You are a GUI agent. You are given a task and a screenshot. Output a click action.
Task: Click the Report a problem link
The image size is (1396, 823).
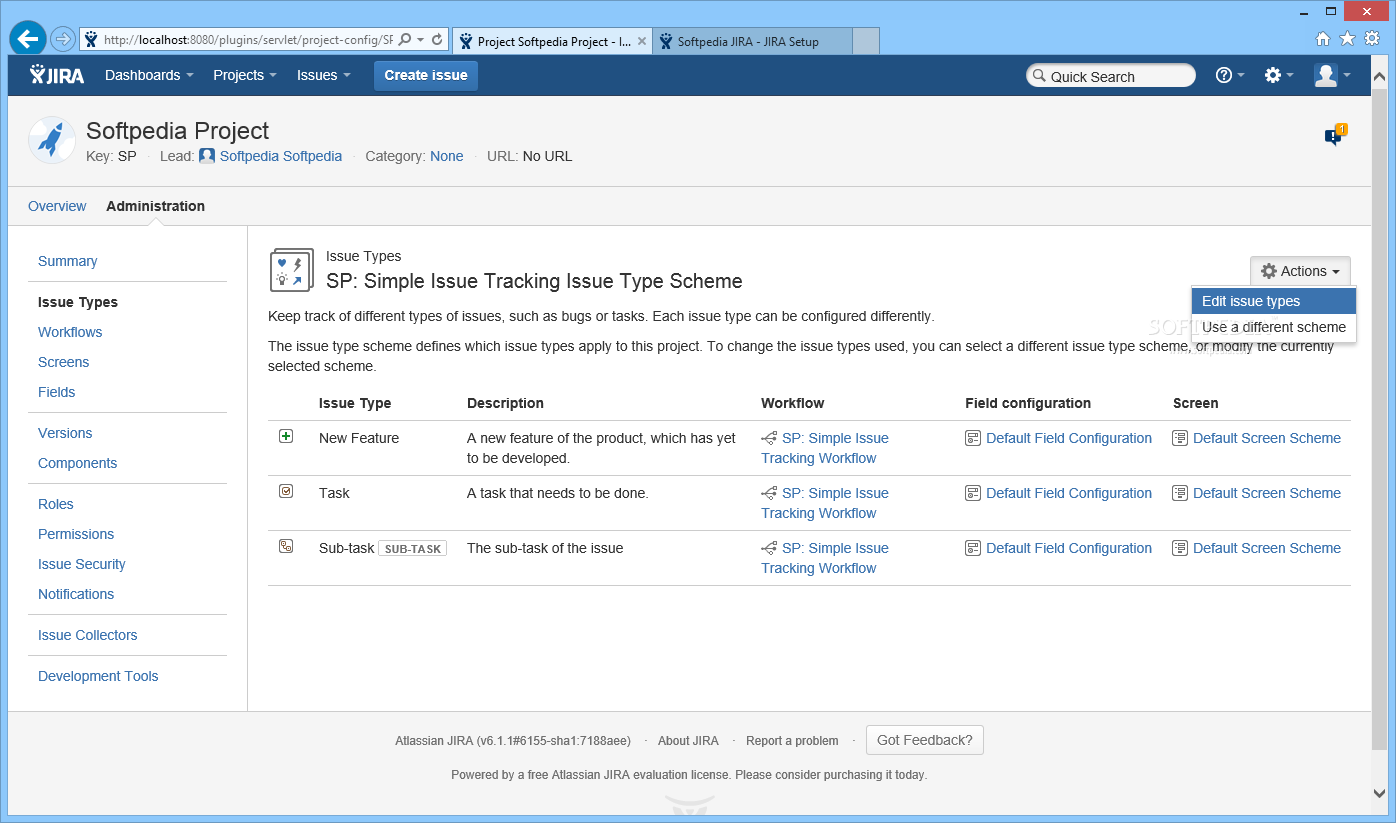pyautogui.click(x=792, y=741)
